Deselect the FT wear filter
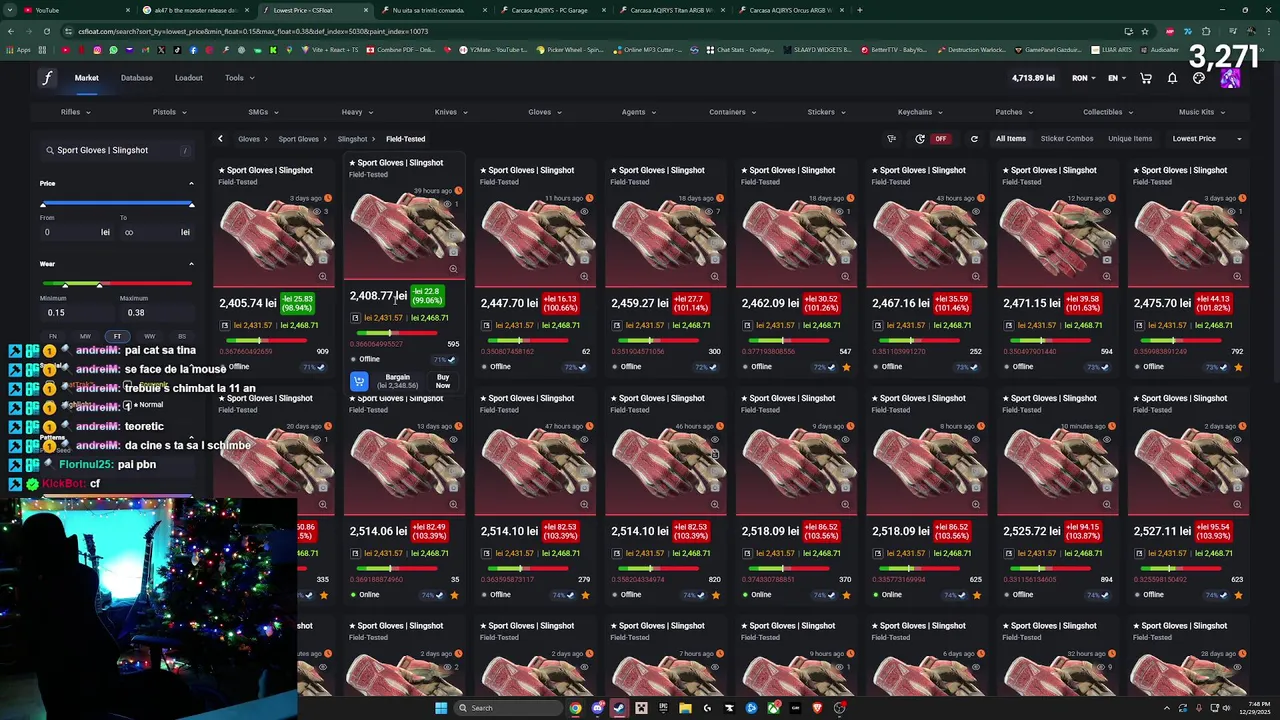The height and width of the screenshot is (720, 1280). click(117, 336)
